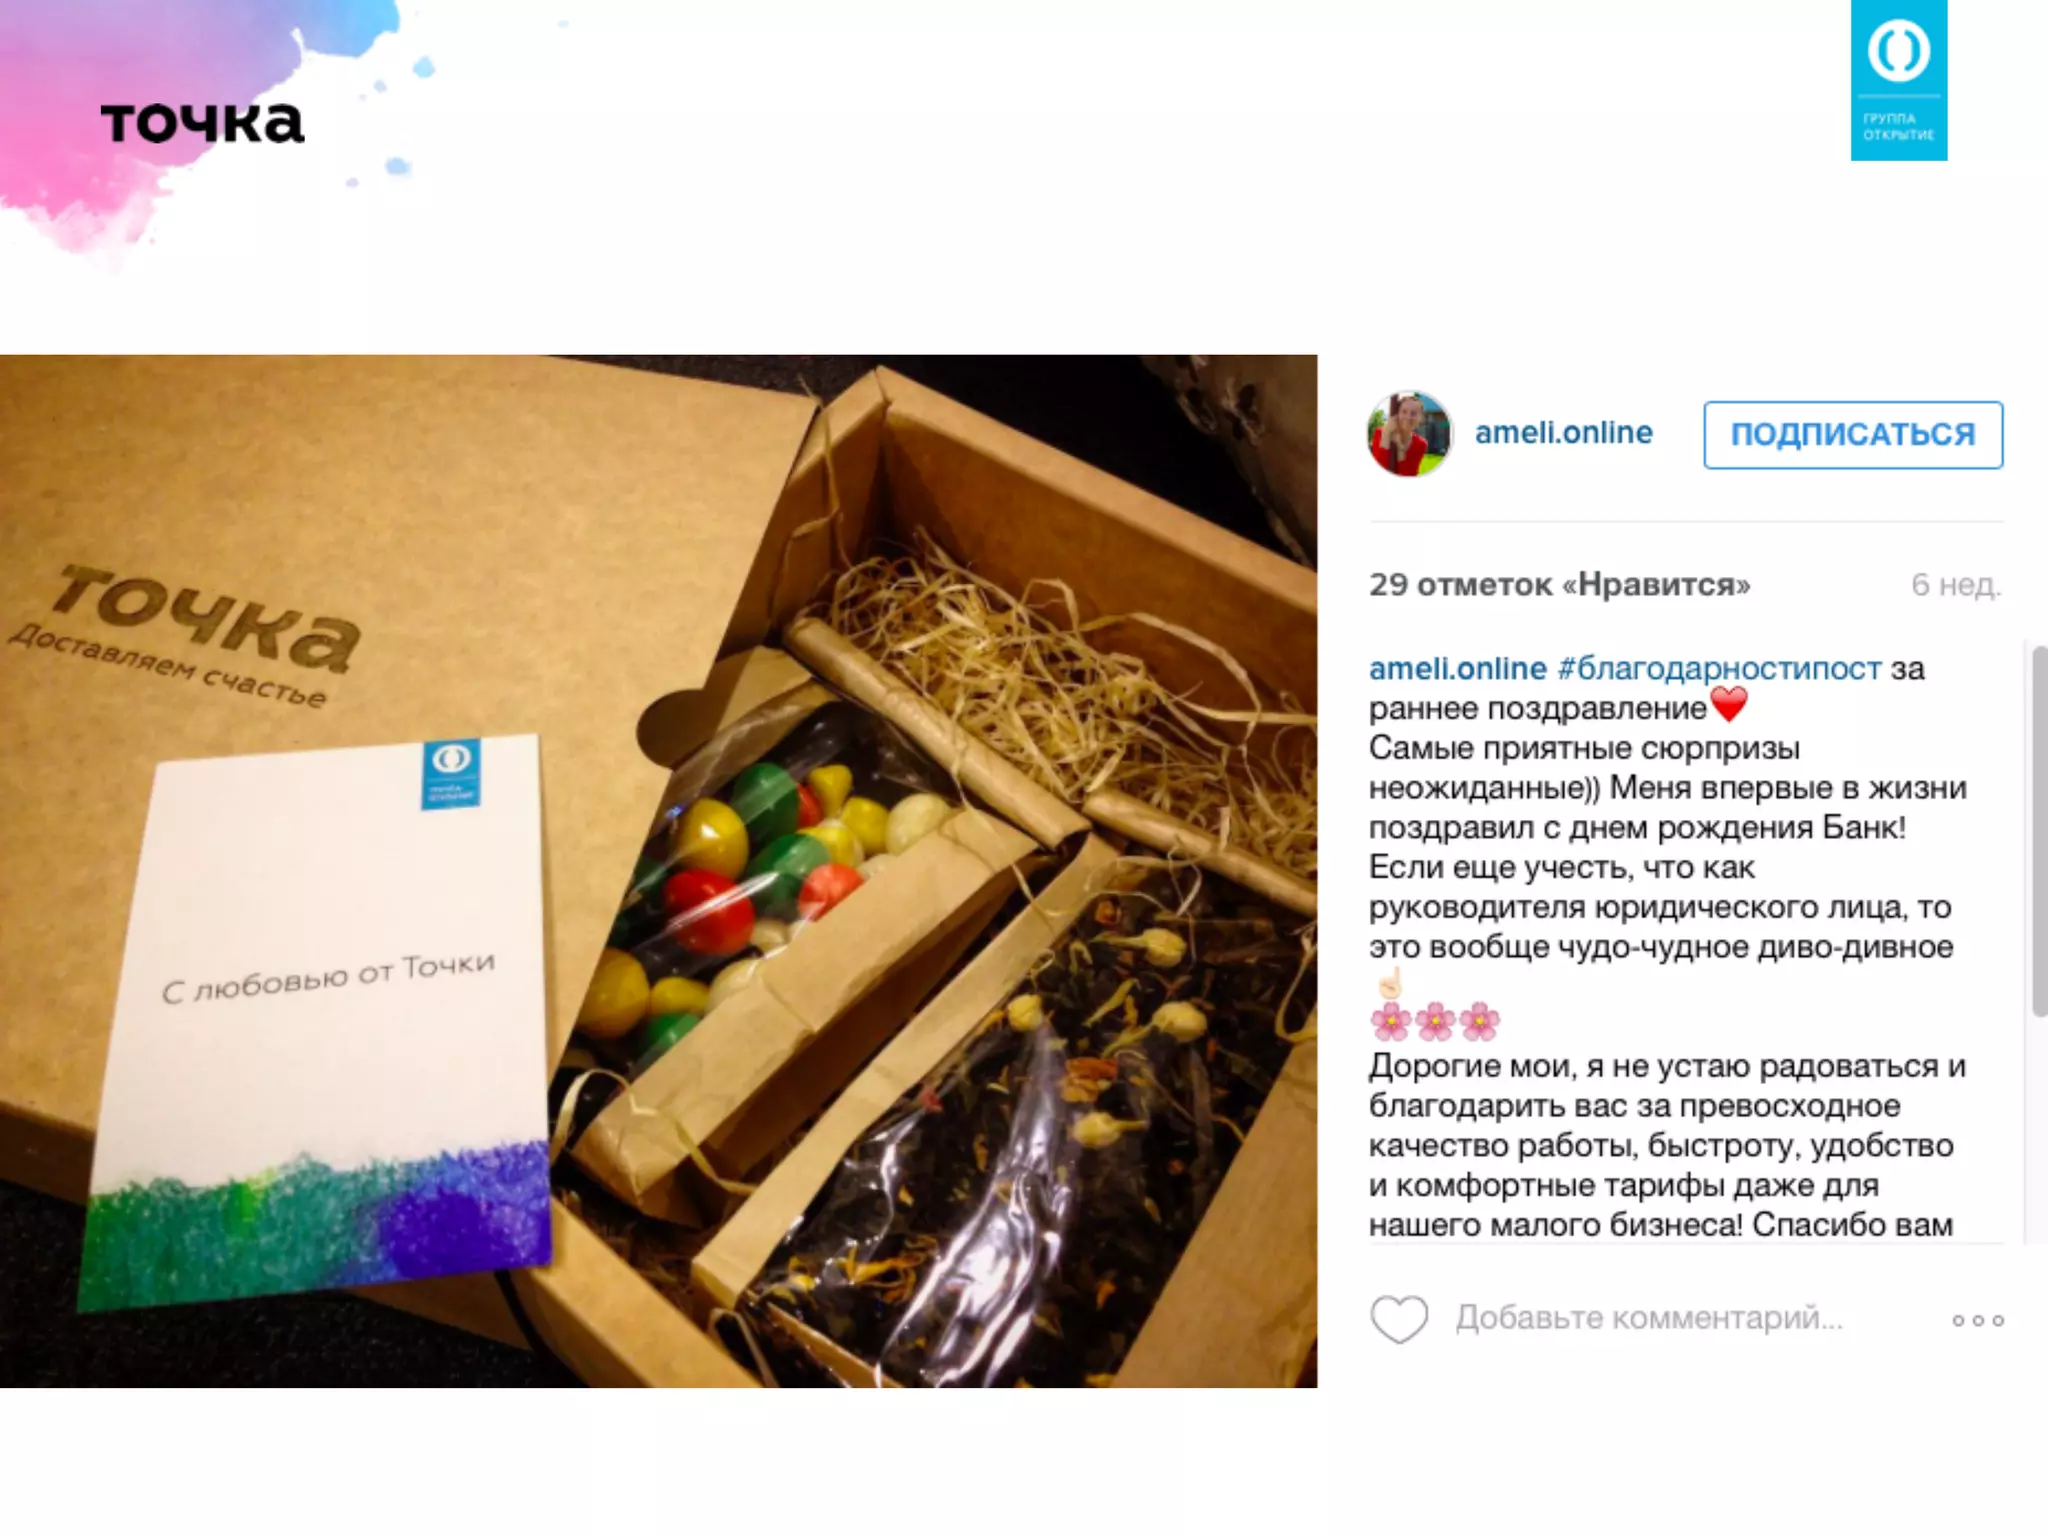Screen dimensions: 2048x1536
Task: Open the three-dot more options menu
Action: pos(1978,1320)
